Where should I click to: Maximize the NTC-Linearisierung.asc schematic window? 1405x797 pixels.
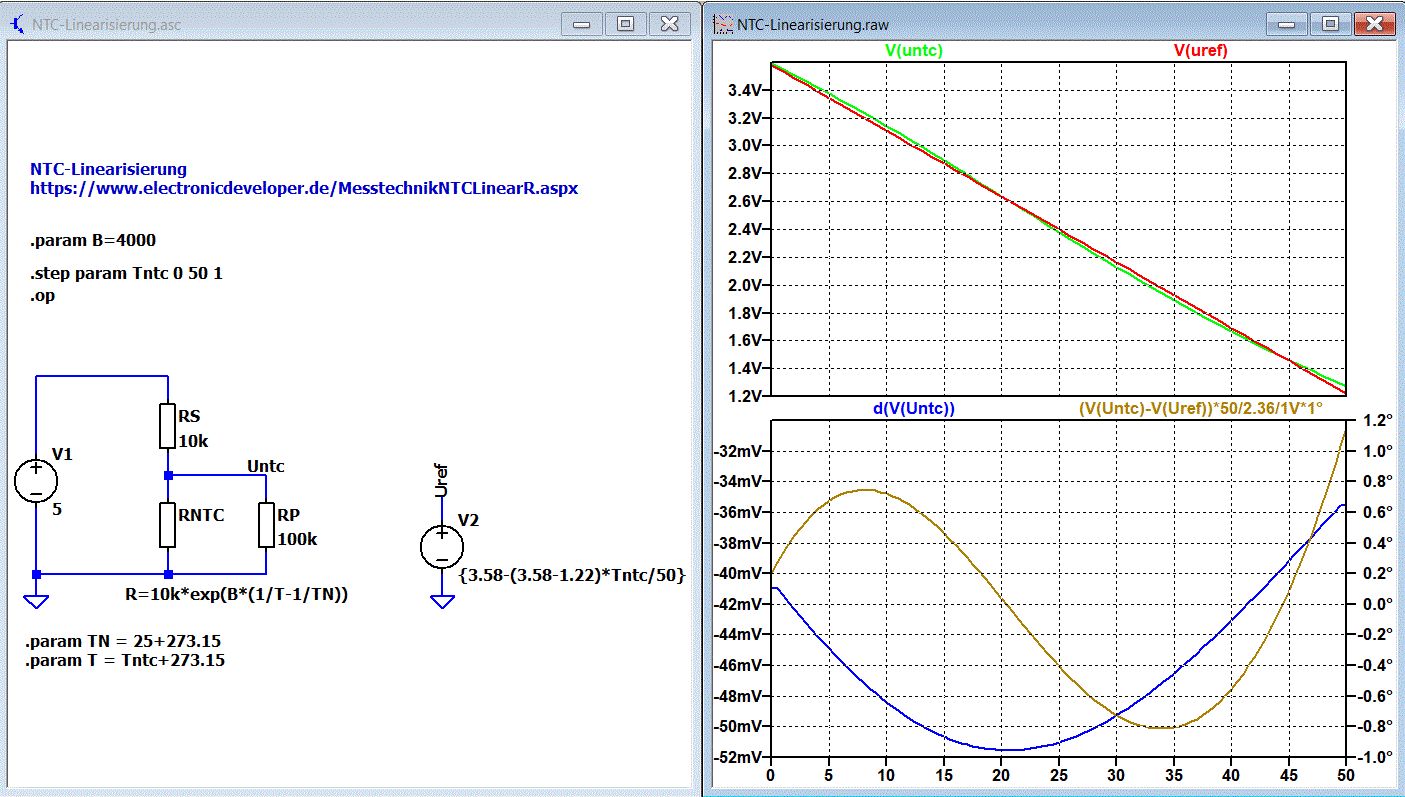625,24
